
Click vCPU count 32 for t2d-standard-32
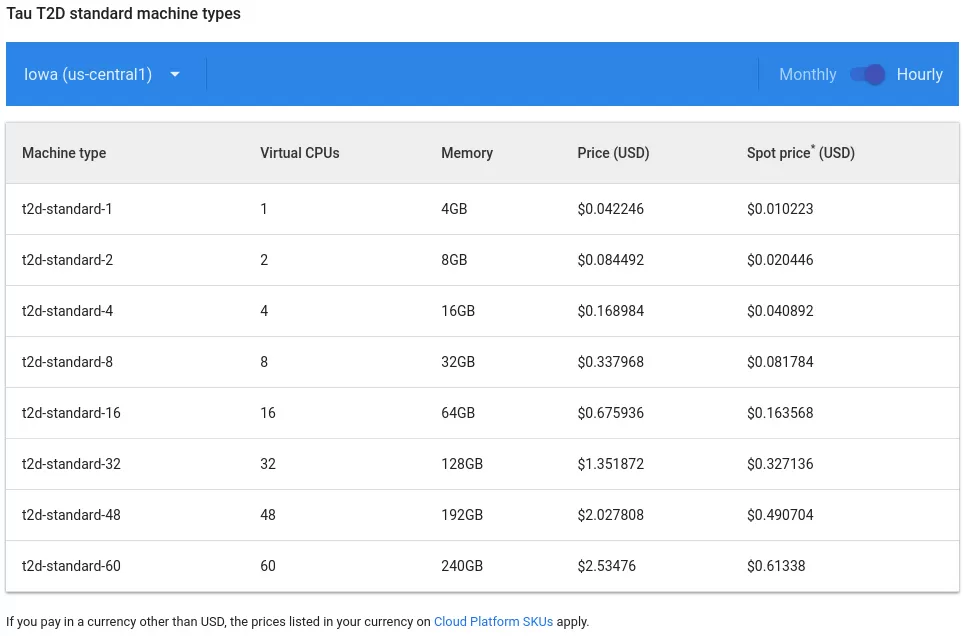click(267, 464)
